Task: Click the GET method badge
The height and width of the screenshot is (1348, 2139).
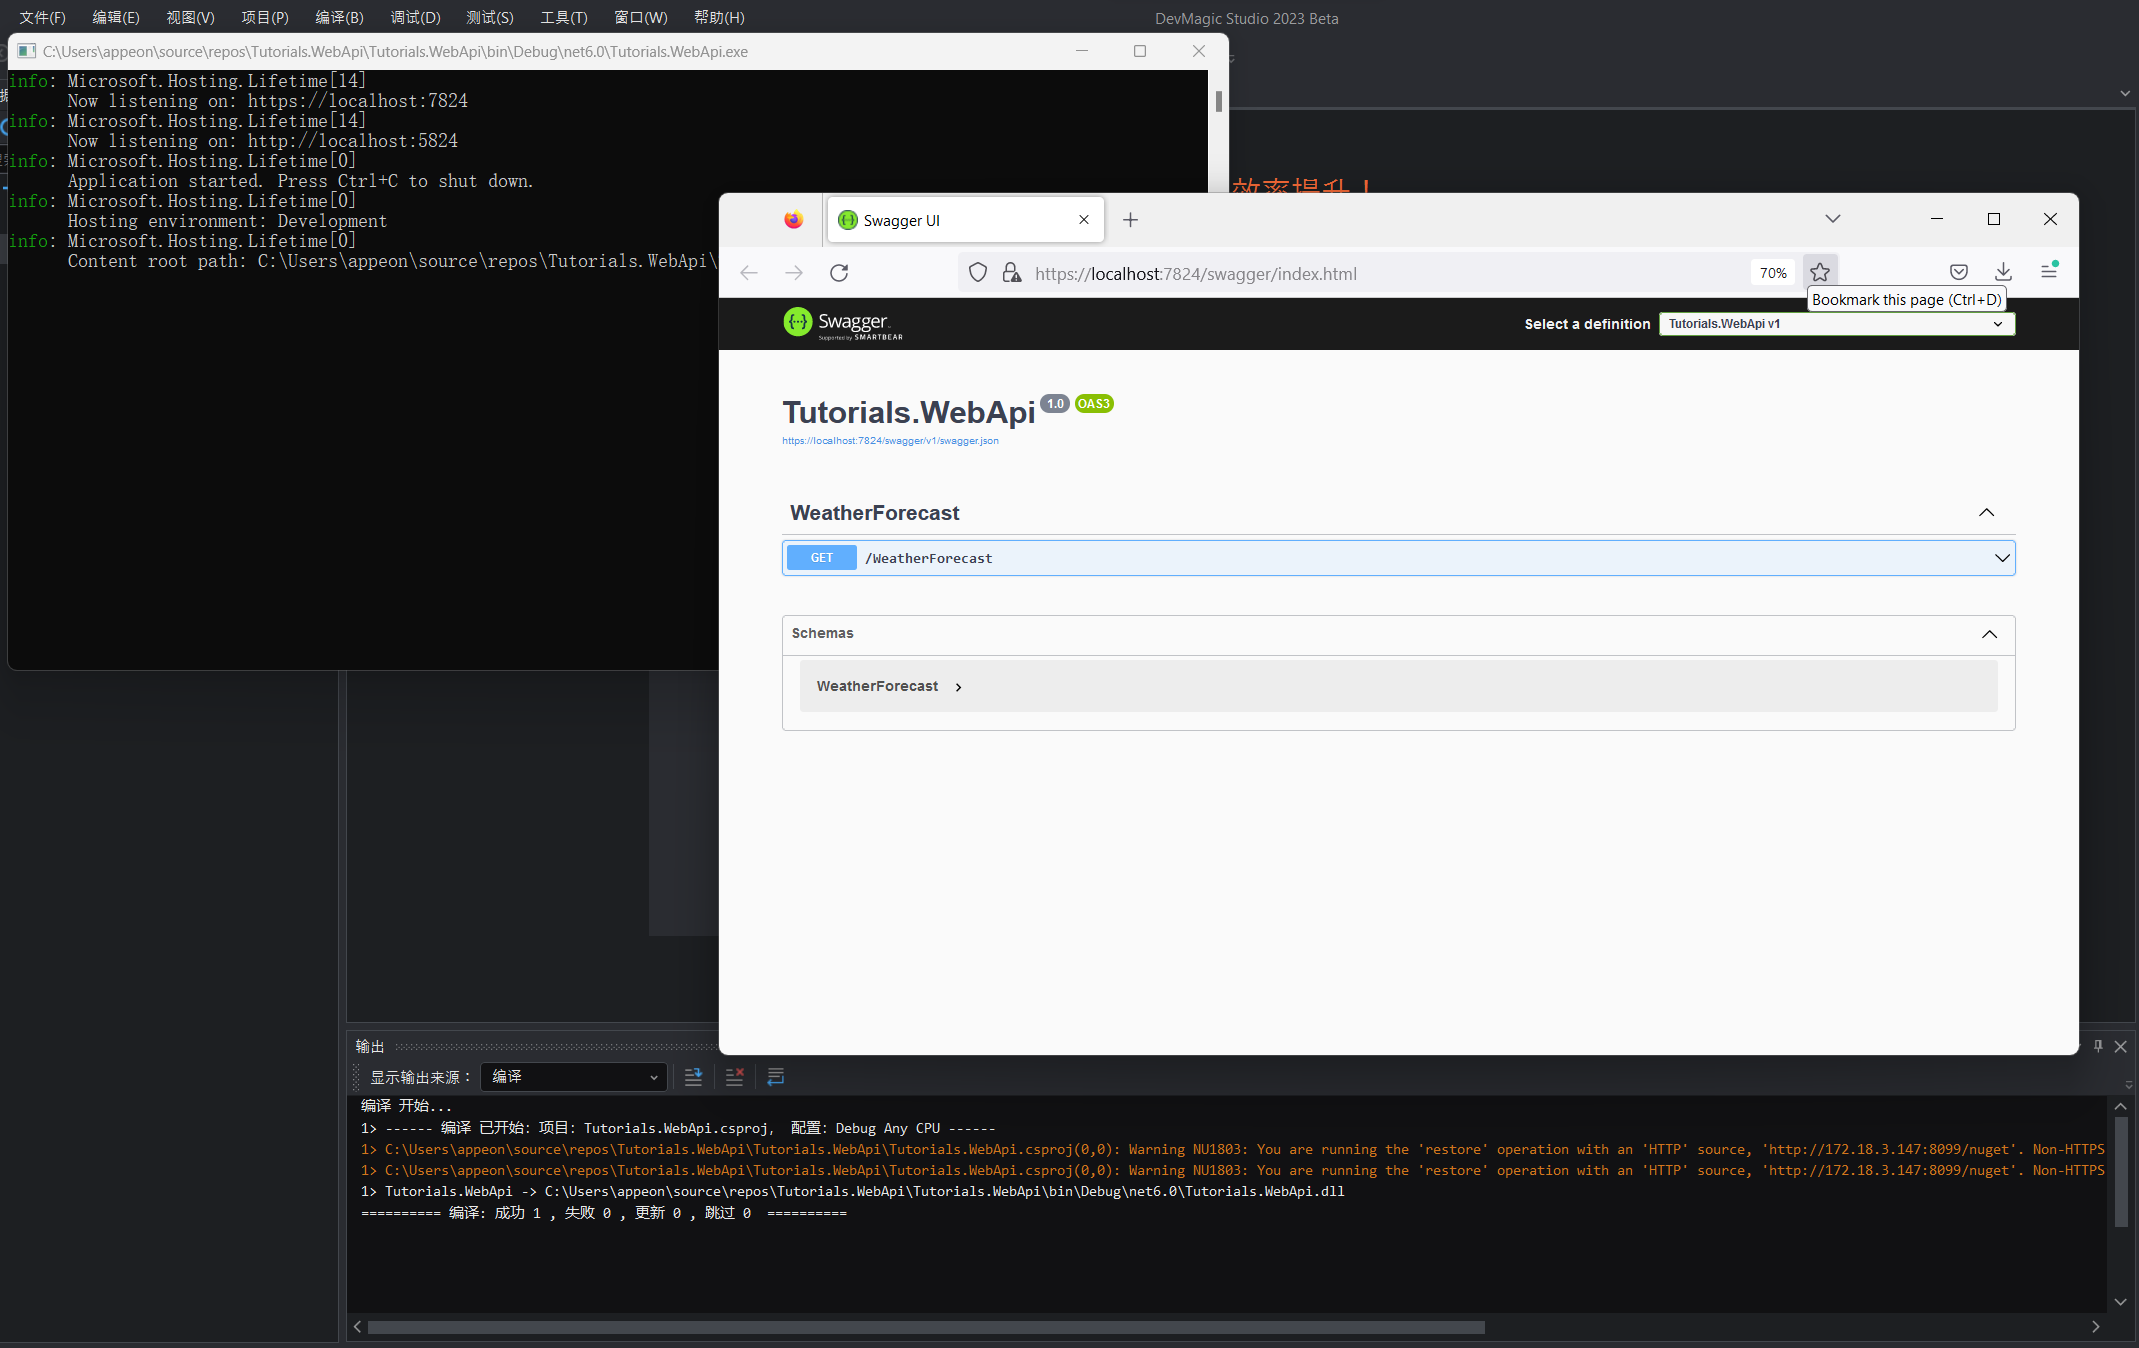Action: [x=822, y=558]
